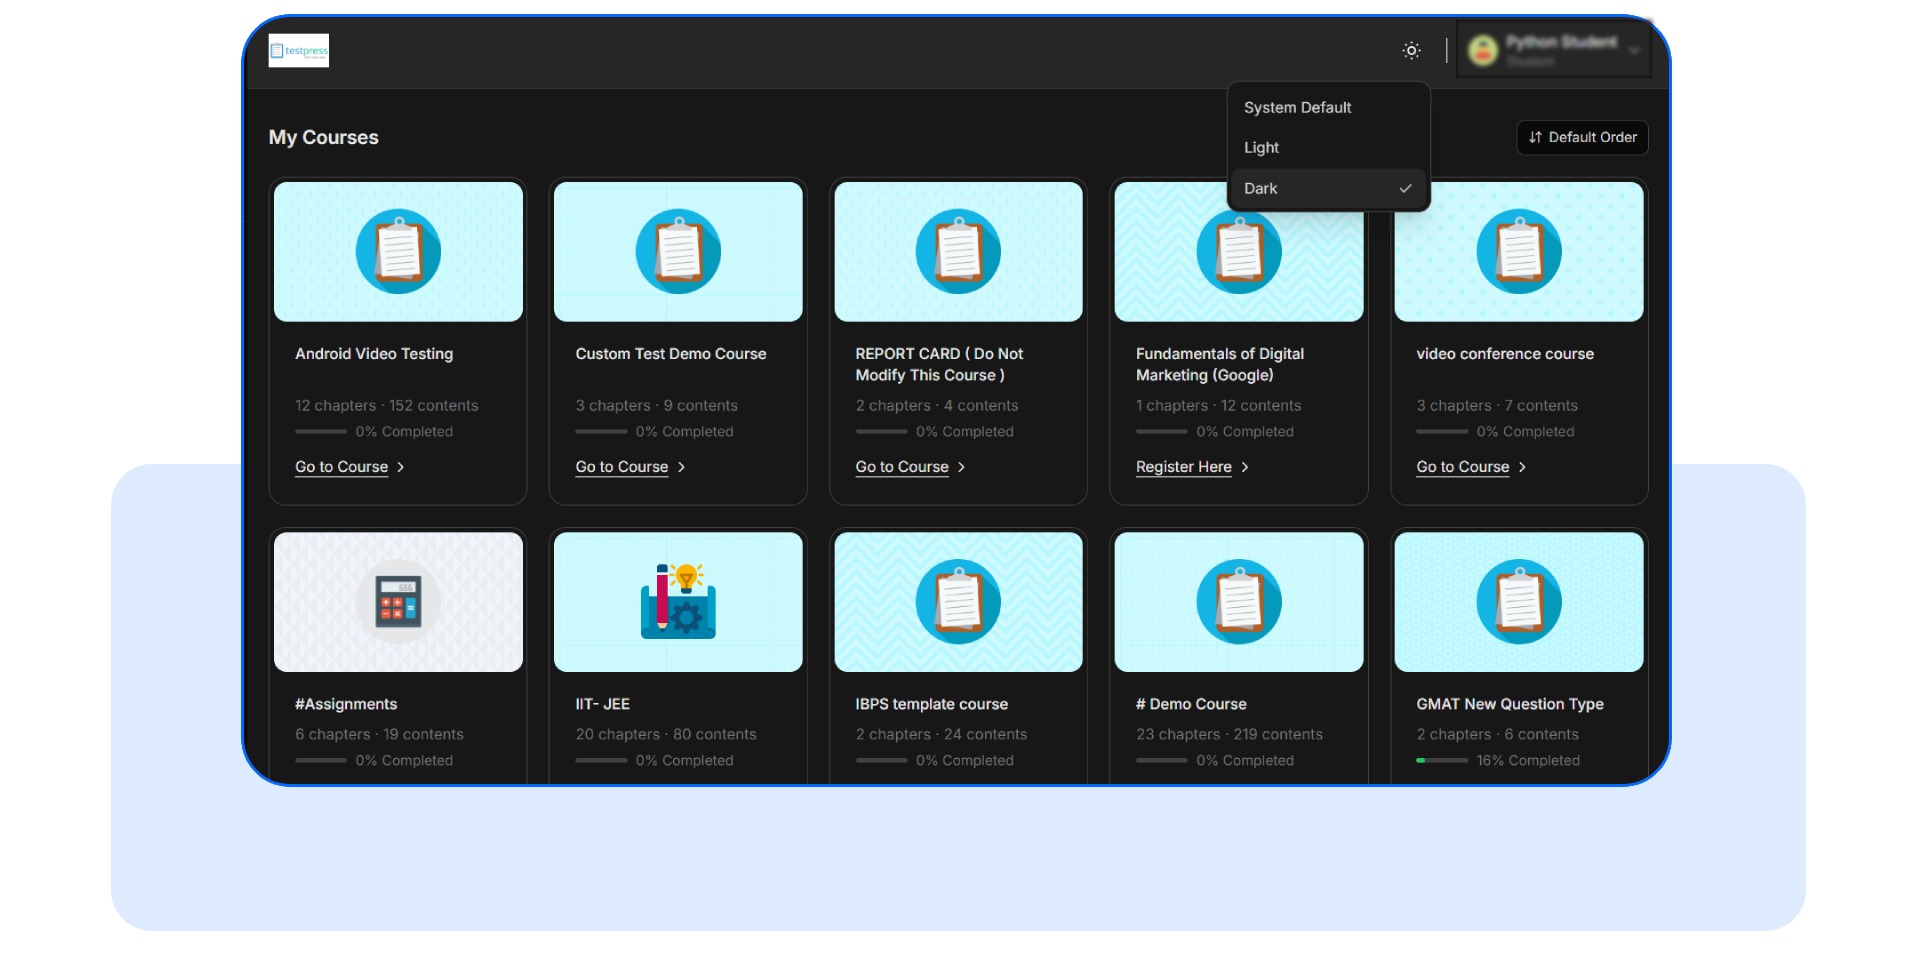Click the arrow next to Register Here
This screenshot has height=973, width=1919.
click(1245, 467)
